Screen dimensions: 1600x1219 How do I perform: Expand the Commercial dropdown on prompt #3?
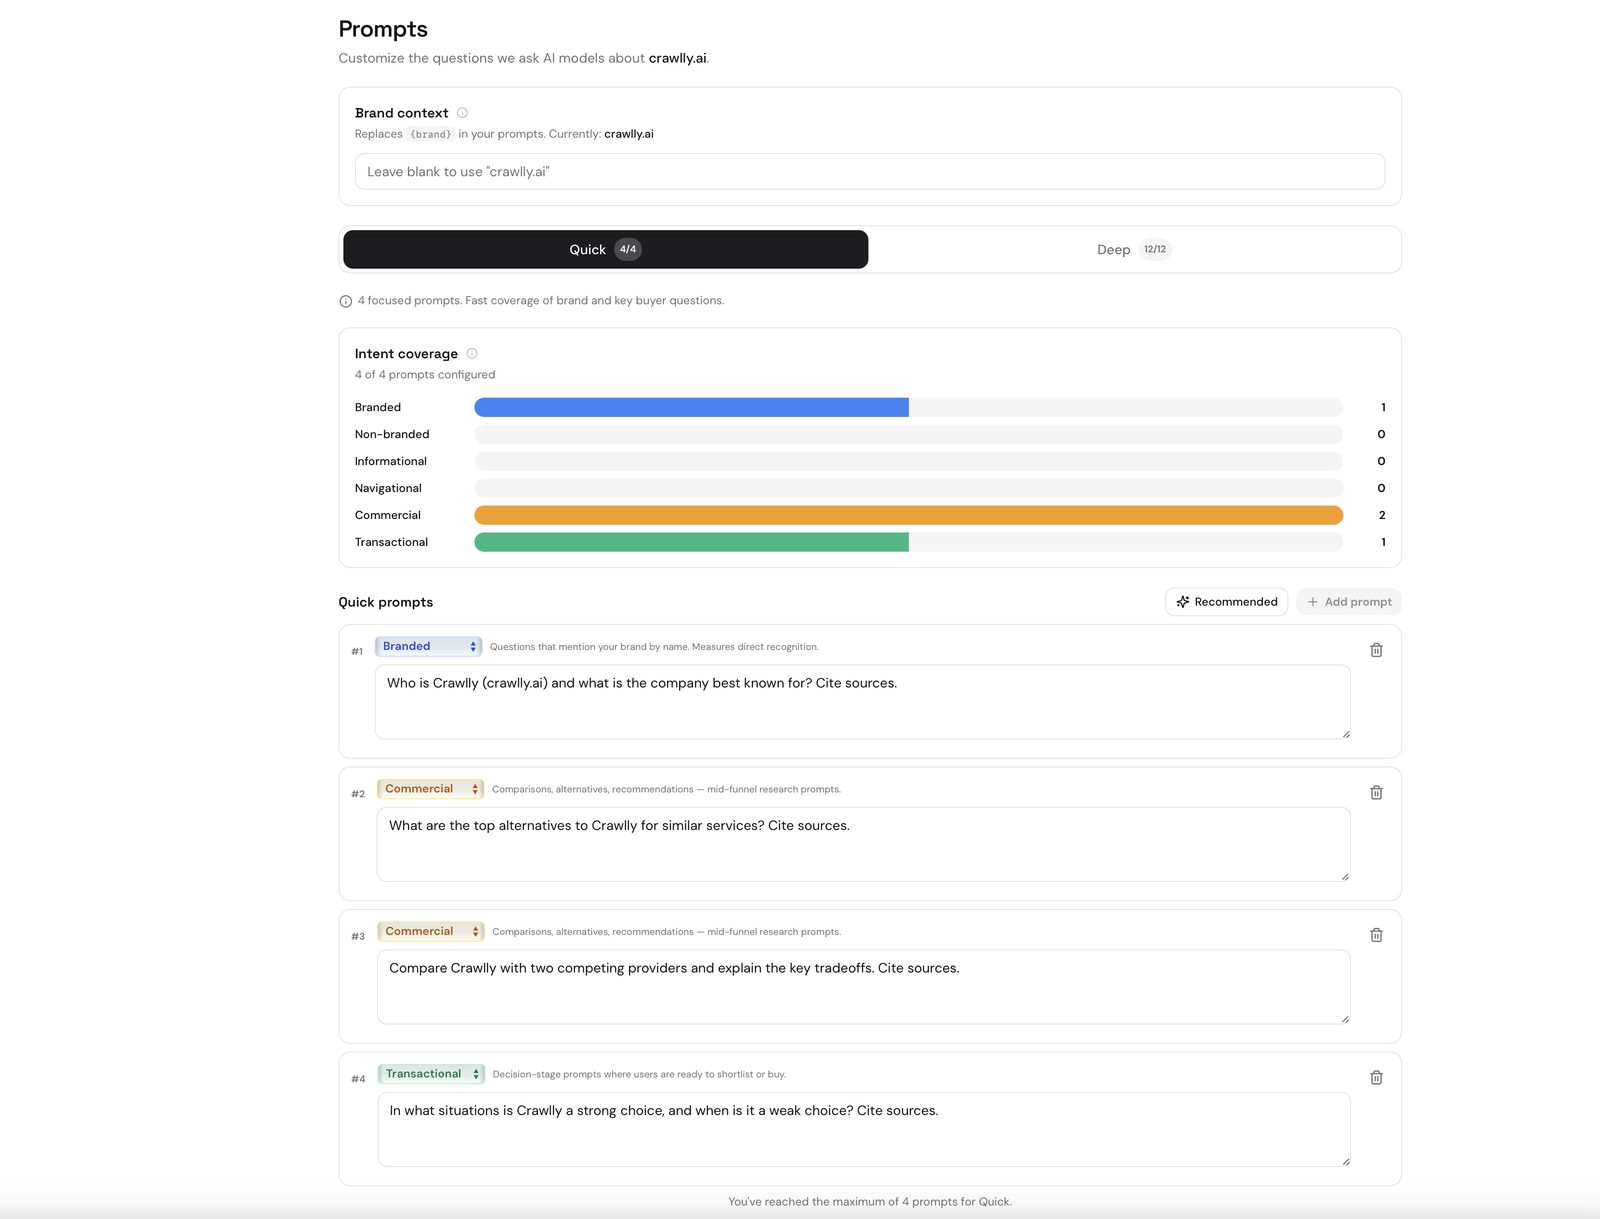(x=430, y=932)
